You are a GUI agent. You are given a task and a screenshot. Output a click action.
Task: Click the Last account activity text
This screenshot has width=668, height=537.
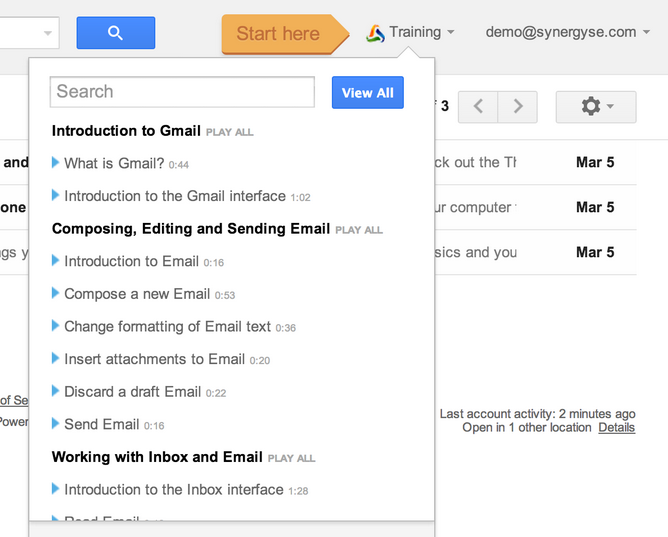pos(538,414)
